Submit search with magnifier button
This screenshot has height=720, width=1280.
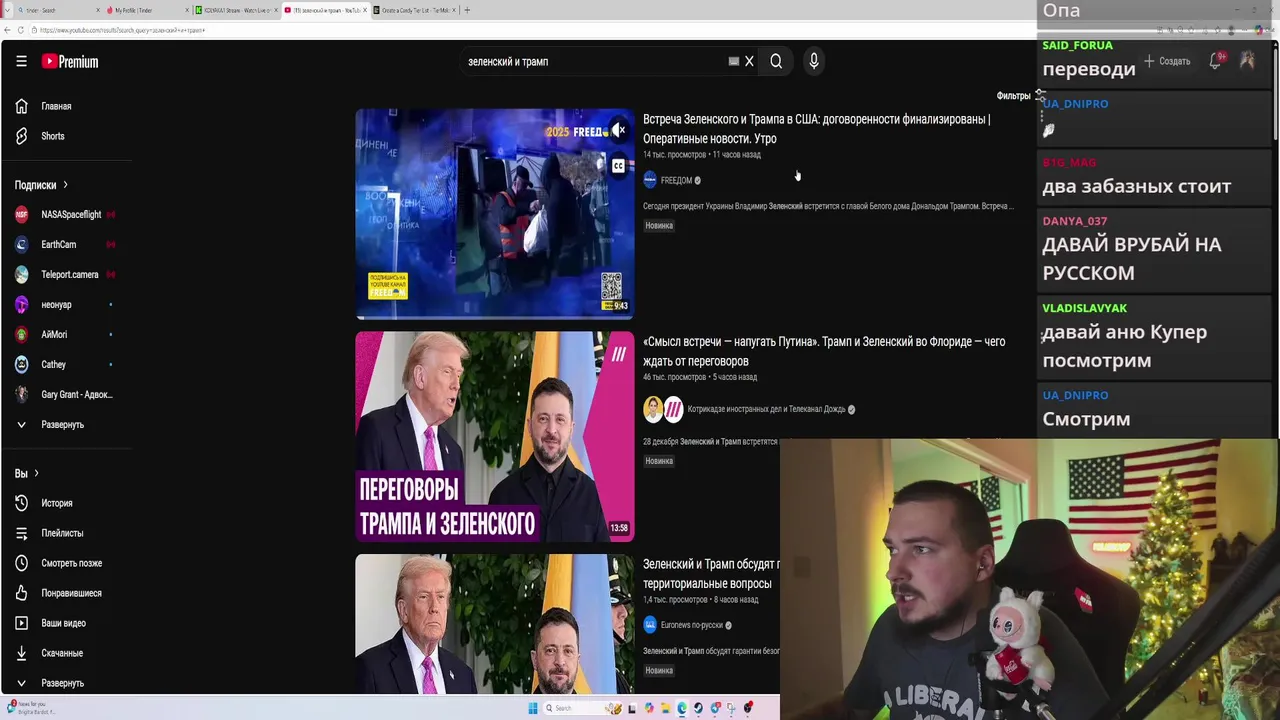[x=776, y=61]
